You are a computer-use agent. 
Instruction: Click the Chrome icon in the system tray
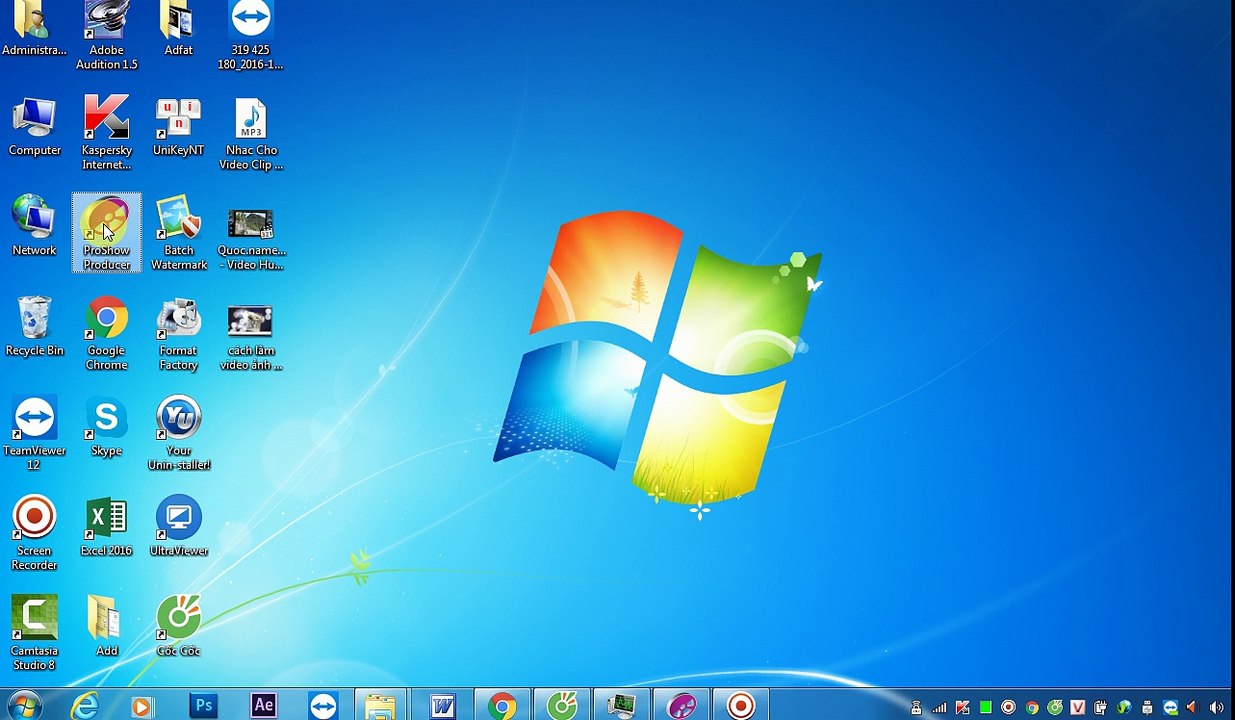pos(1032,708)
